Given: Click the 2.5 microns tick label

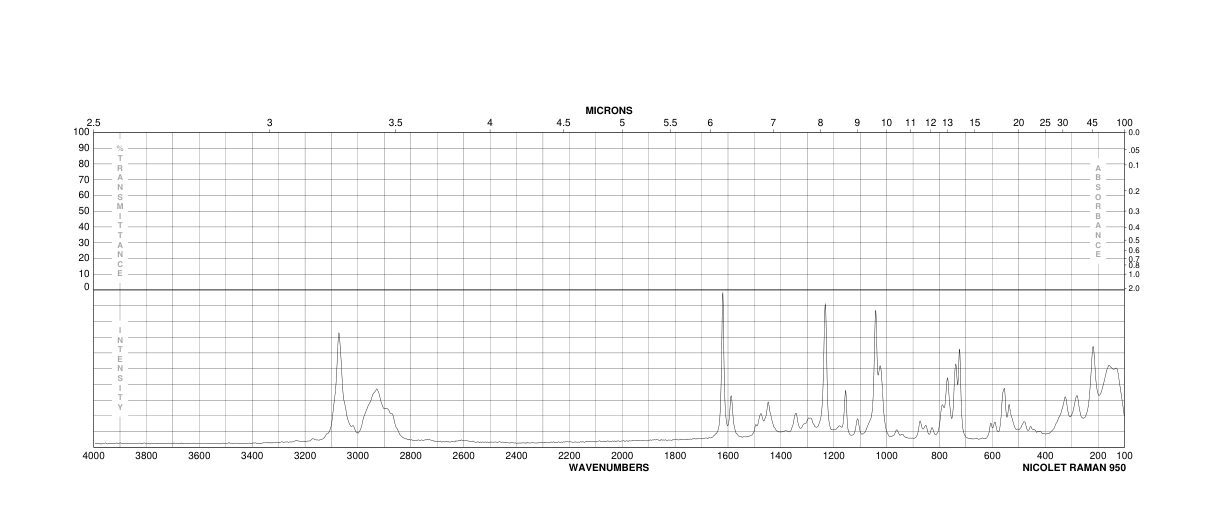Looking at the screenshot, I should tap(94, 123).
